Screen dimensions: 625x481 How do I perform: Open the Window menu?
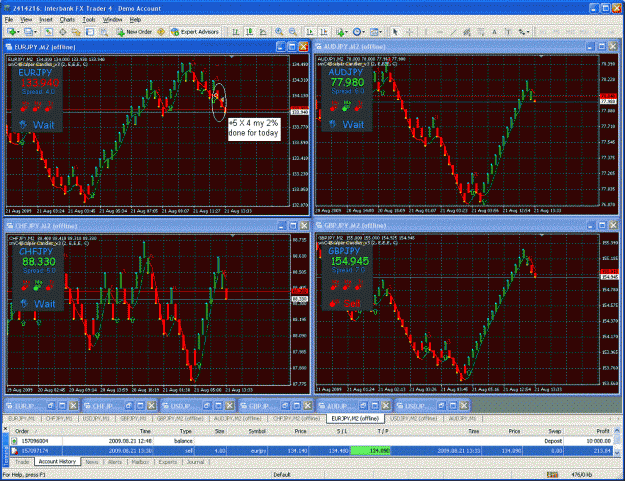point(112,20)
